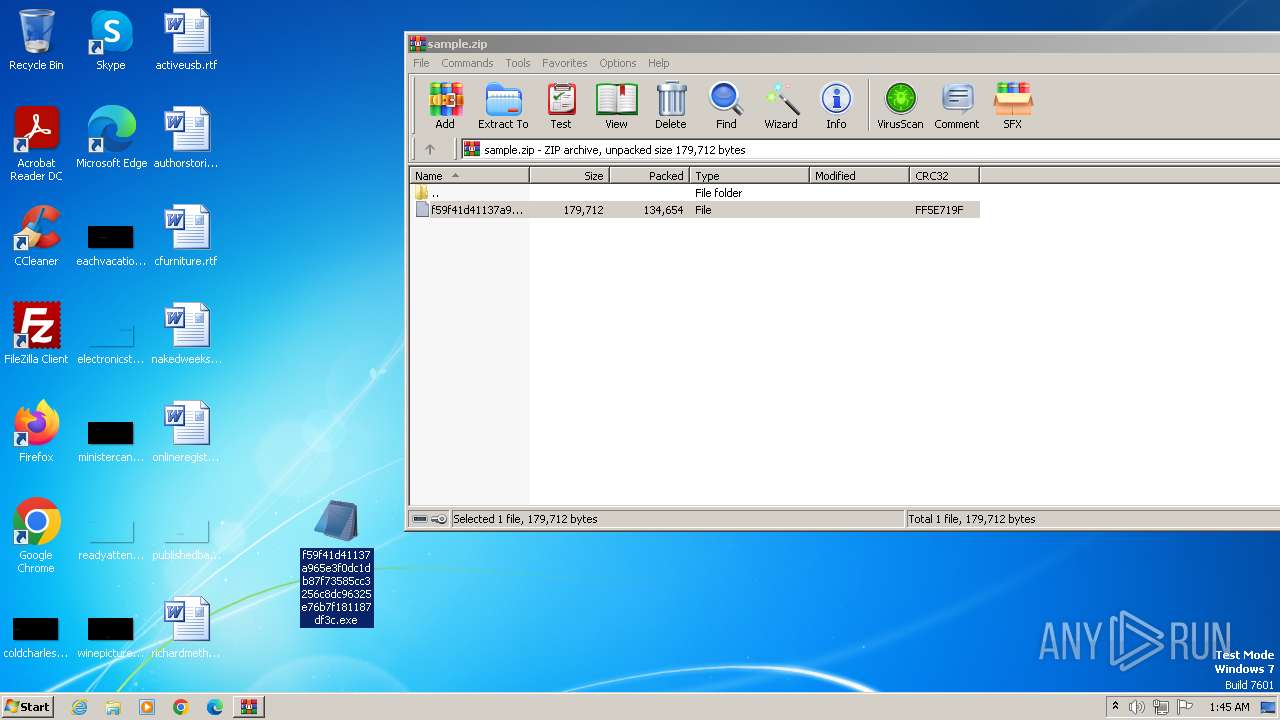Open the Find tool
The width and height of the screenshot is (1280, 720).
pyautogui.click(x=726, y=106)
